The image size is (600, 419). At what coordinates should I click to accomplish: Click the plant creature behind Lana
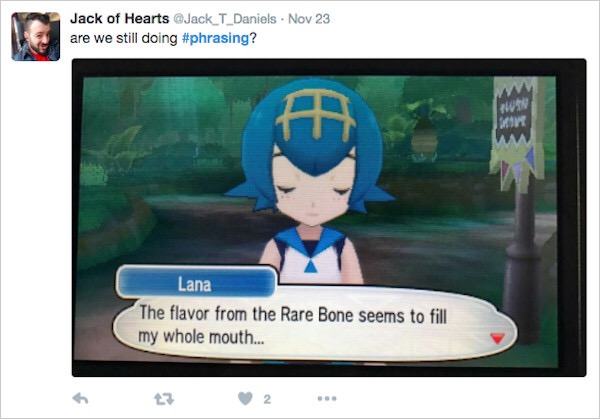424,130
